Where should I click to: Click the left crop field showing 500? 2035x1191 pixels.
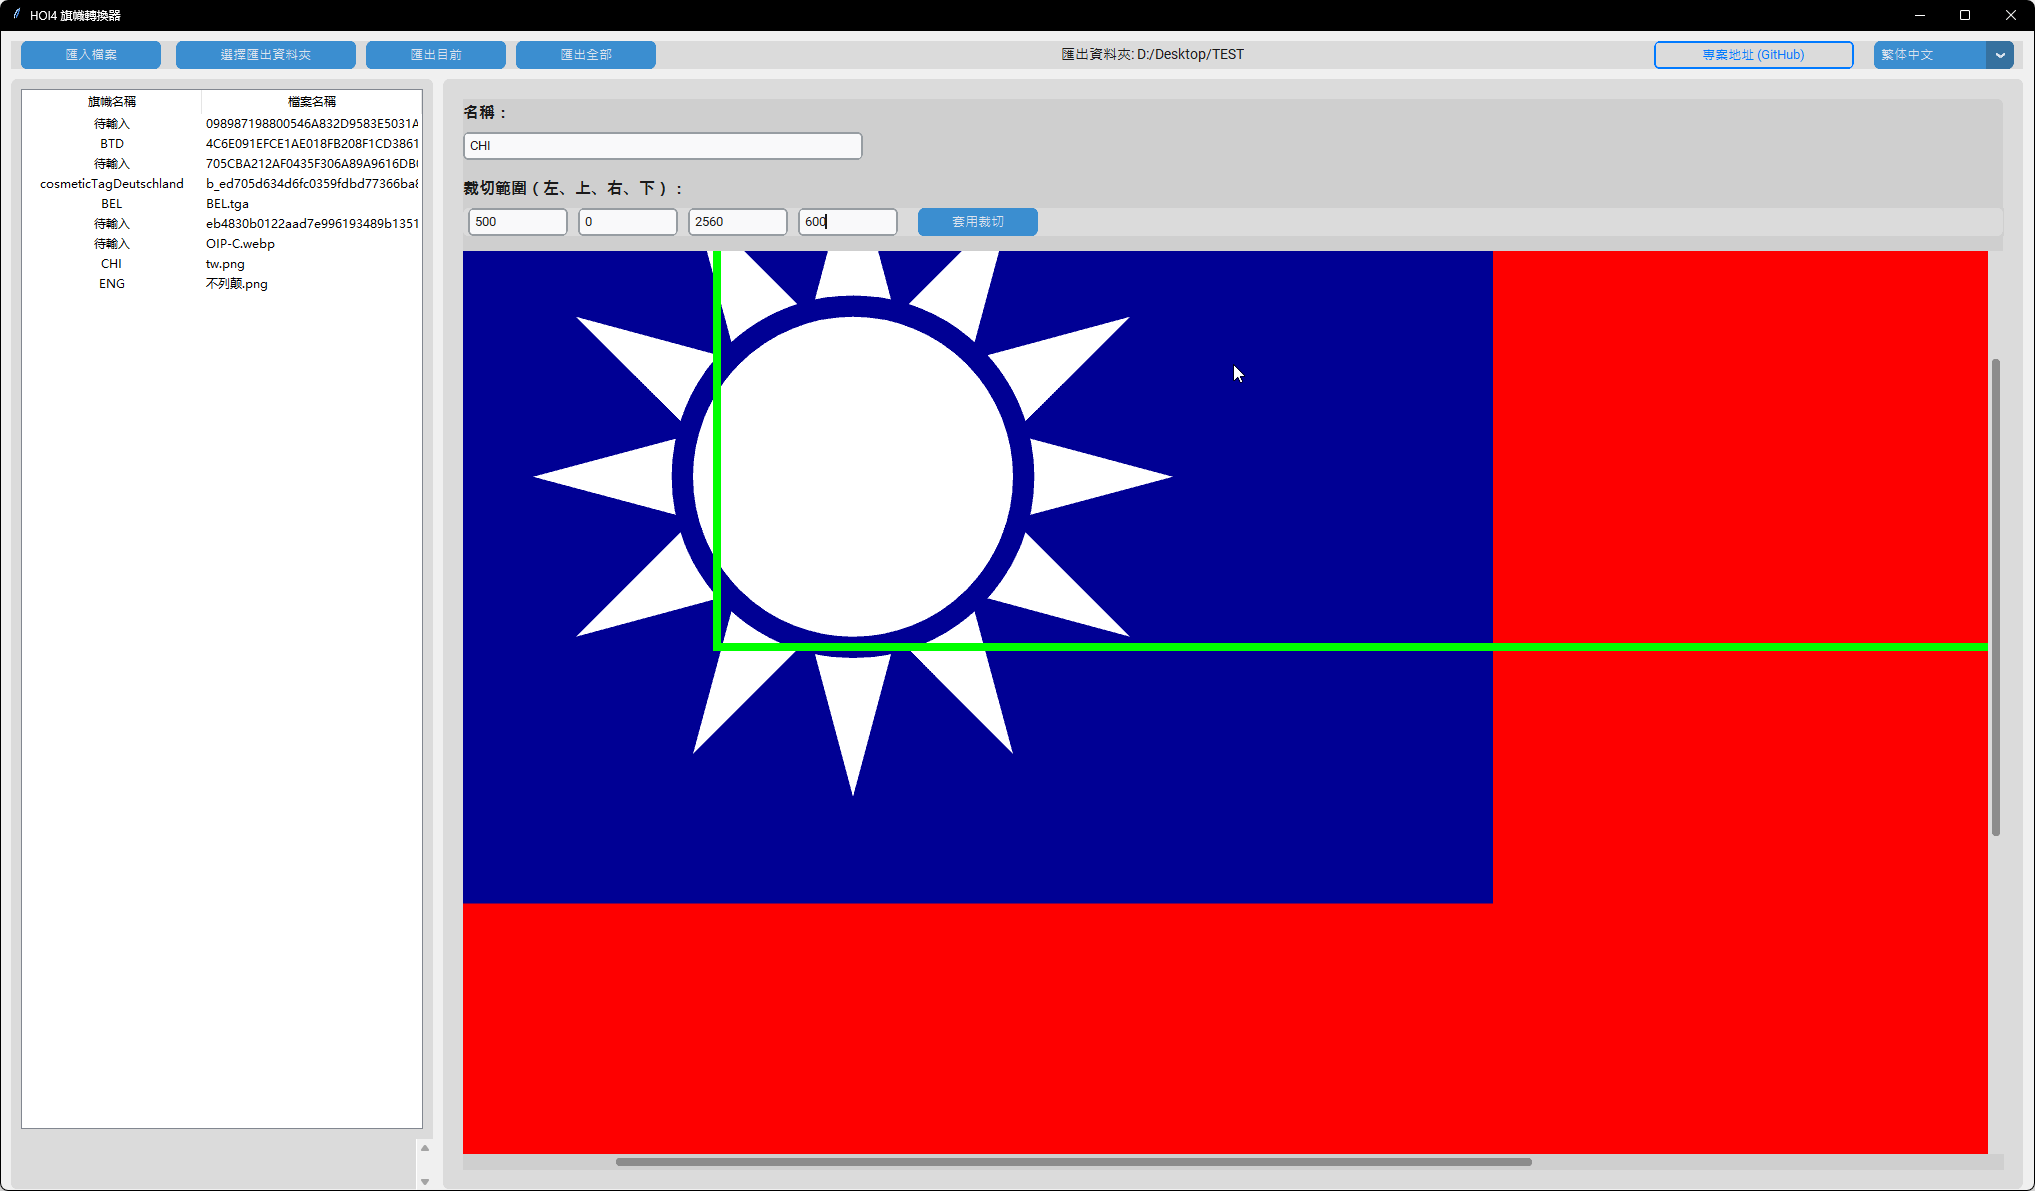coord(517,222)
